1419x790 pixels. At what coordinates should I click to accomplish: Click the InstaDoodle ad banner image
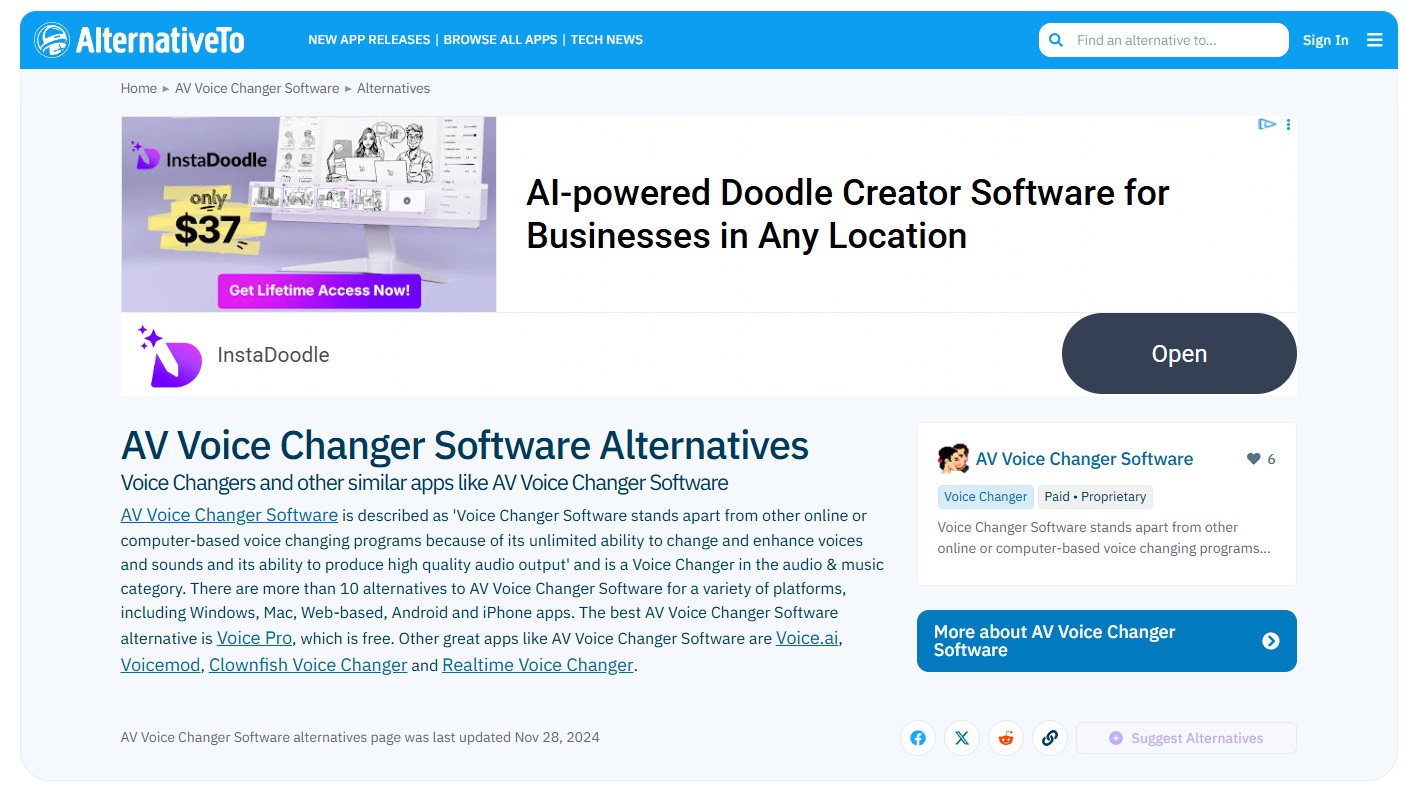coord(309,214)
